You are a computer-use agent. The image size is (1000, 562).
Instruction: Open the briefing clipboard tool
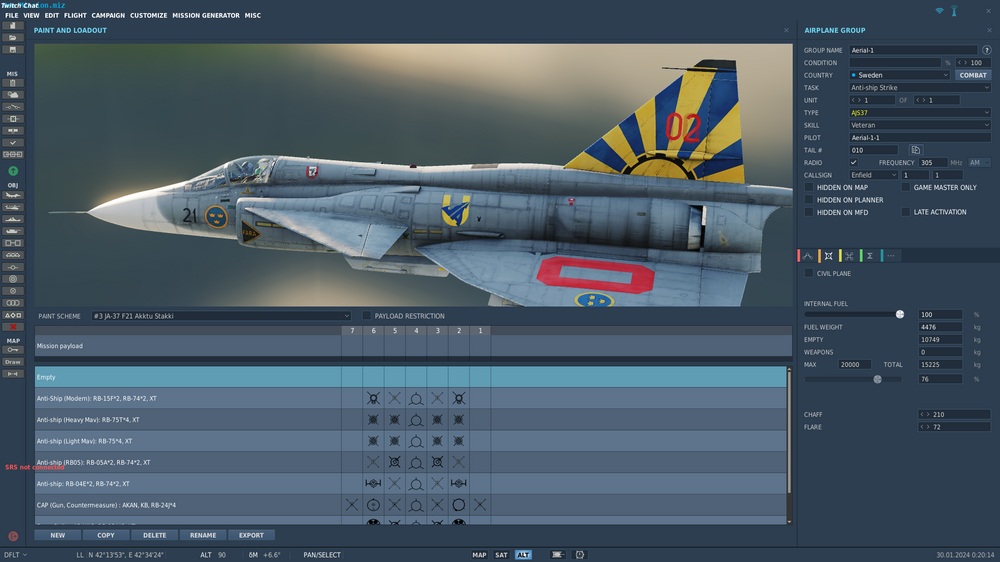point(13,83)
